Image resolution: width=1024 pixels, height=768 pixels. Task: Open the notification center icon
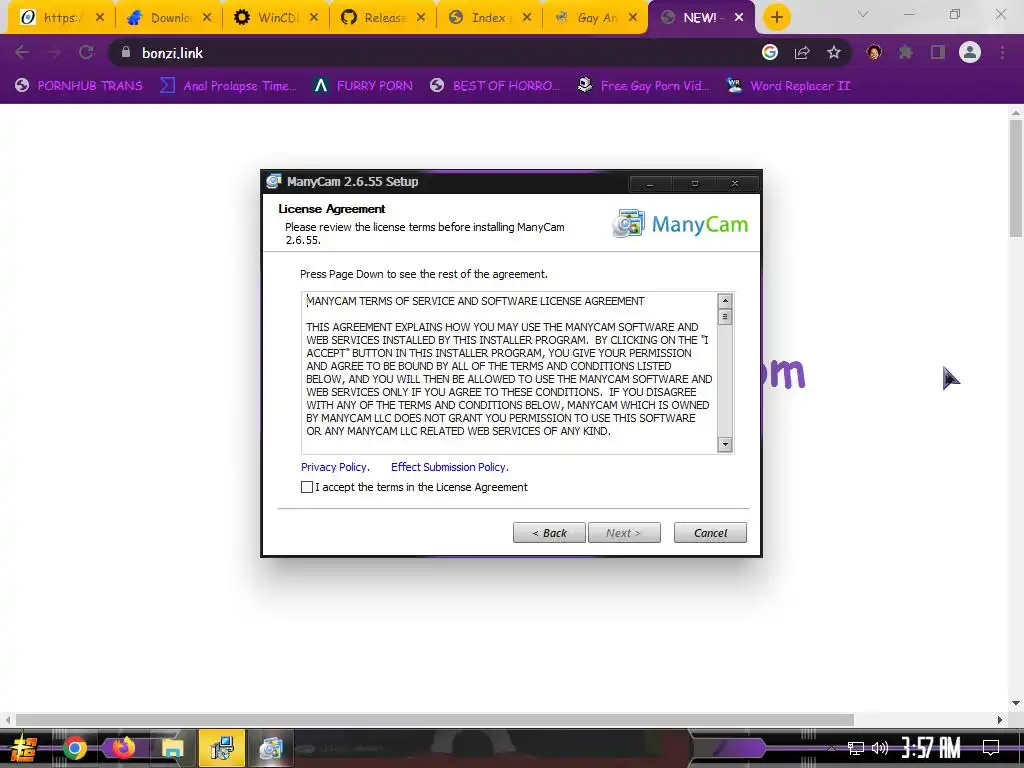(991, 748)
